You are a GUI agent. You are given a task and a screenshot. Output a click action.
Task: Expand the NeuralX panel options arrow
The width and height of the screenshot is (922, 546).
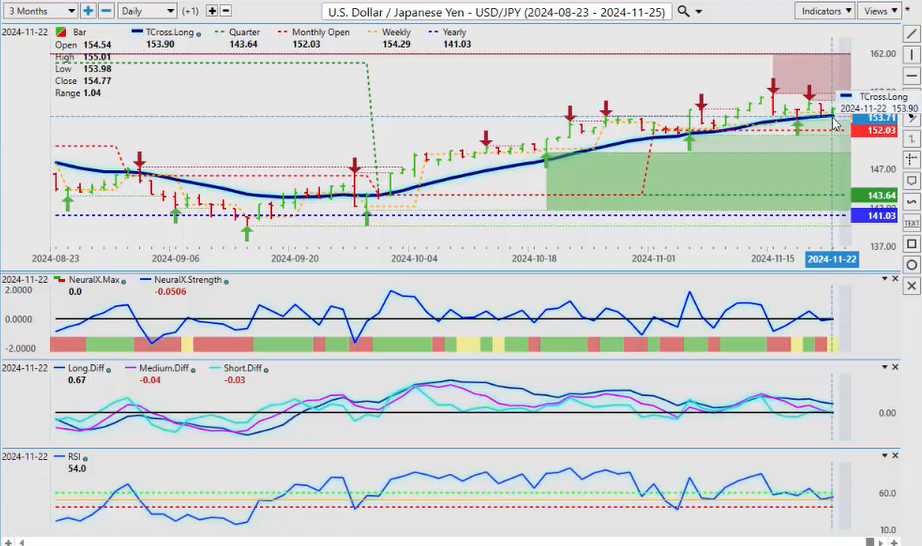tap(896, 277)
